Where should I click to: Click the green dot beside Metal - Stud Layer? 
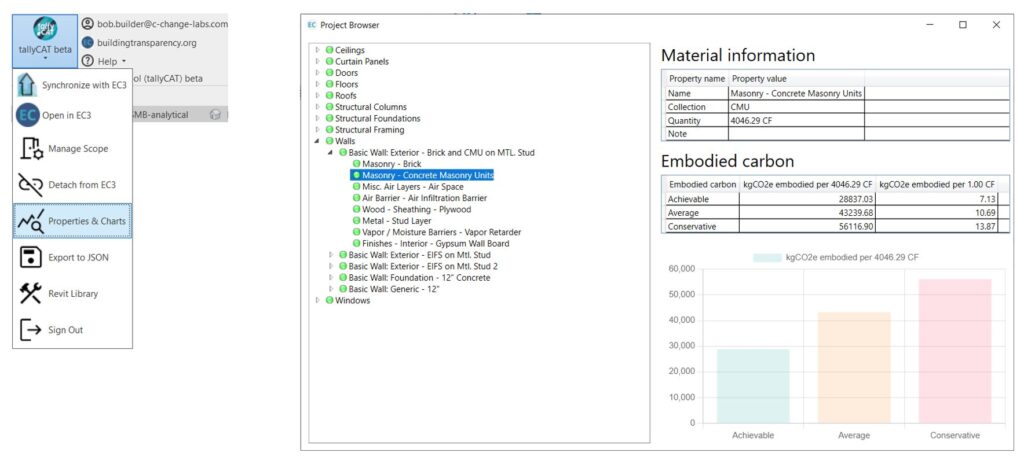[357, 221]
